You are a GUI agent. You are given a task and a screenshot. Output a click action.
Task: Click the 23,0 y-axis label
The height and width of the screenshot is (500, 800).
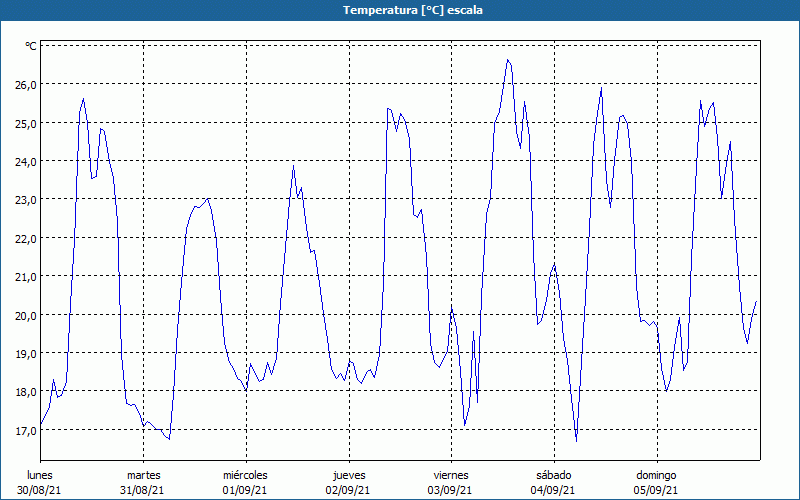click(26, 200)
